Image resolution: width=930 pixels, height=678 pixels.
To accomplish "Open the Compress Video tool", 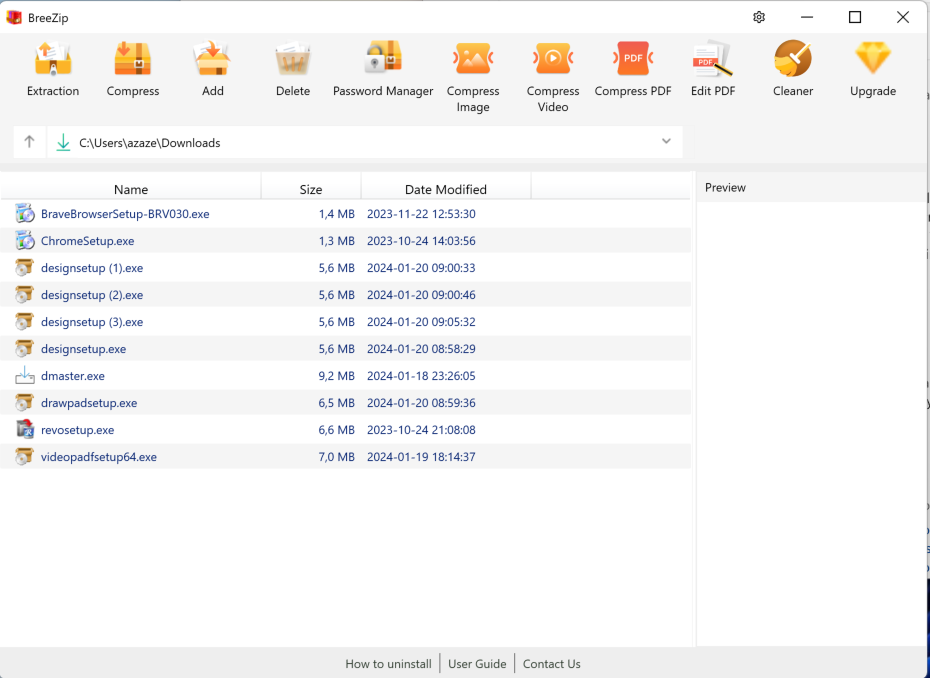I will (552, 68).
